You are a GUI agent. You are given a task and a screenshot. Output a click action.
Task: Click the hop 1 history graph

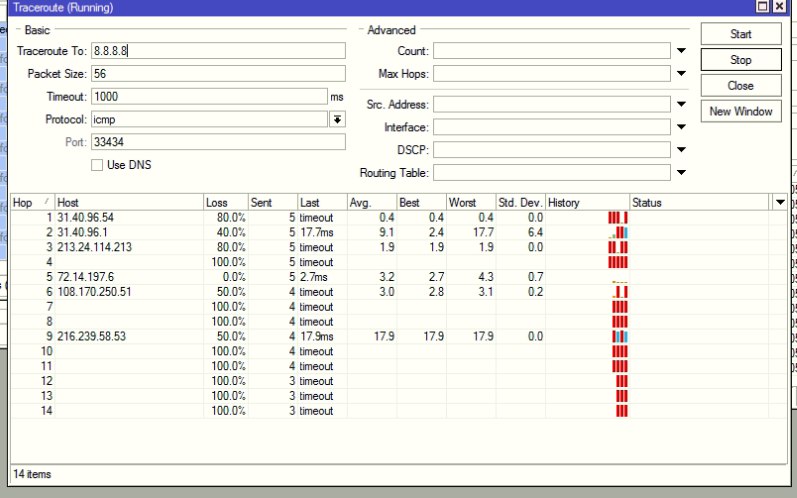tap(618, 217)
